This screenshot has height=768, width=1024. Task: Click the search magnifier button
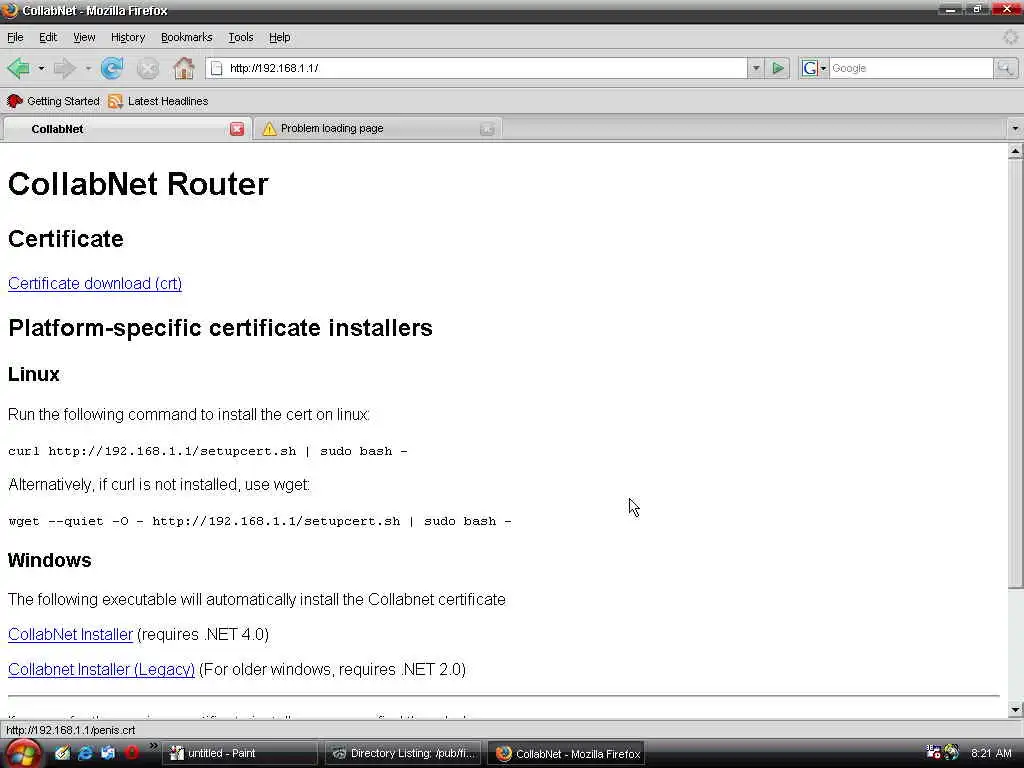pyautogui.click(x=1006, y=68)
